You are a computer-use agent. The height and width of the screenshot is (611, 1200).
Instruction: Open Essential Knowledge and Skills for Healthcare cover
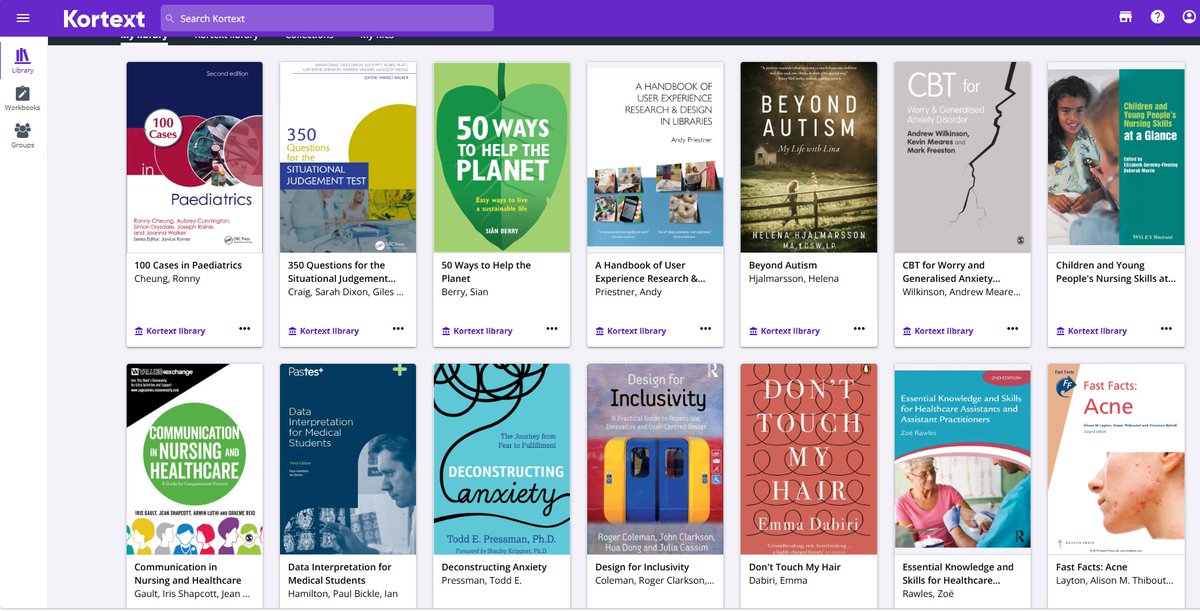[963, 459]
